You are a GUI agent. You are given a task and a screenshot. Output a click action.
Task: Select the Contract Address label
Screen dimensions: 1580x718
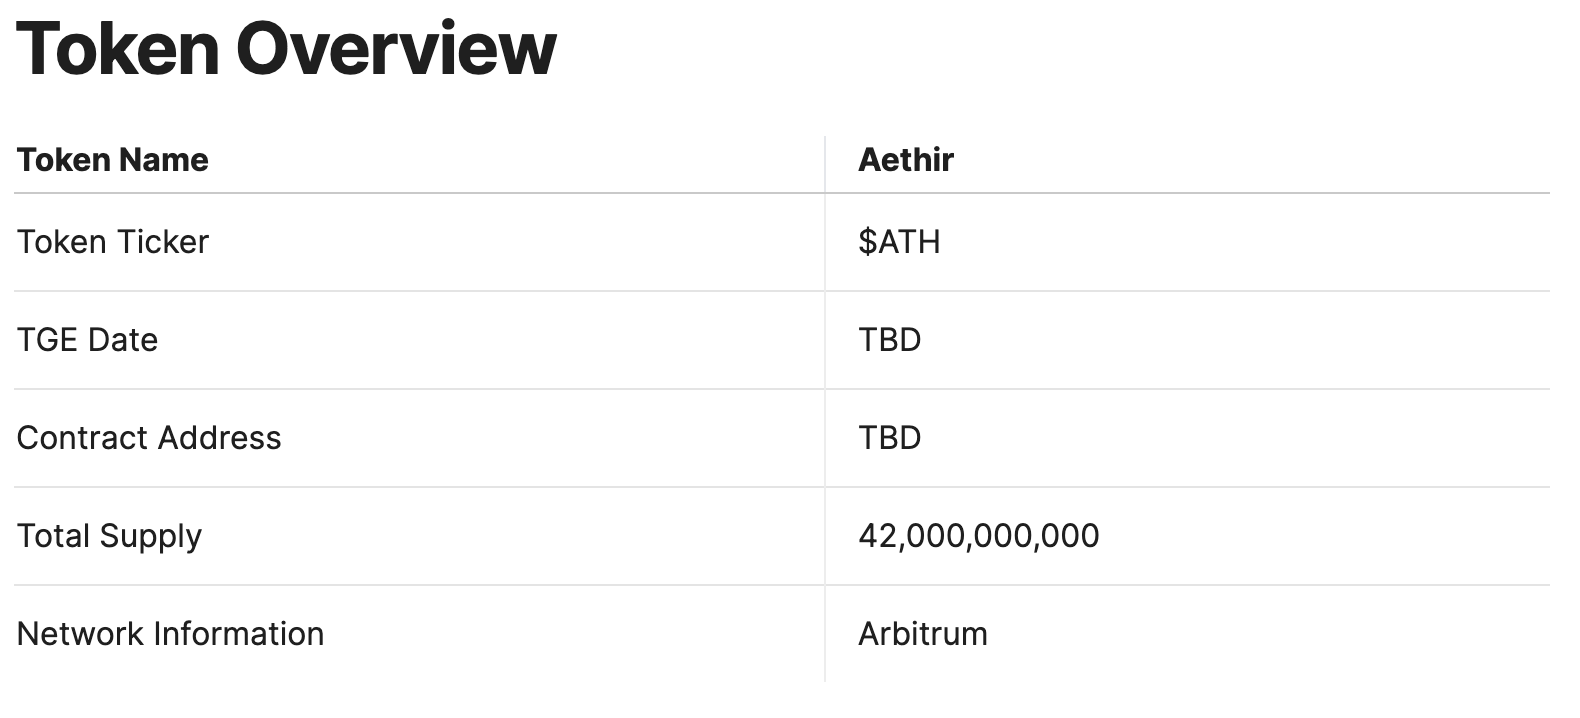click(x=149, y=438)
